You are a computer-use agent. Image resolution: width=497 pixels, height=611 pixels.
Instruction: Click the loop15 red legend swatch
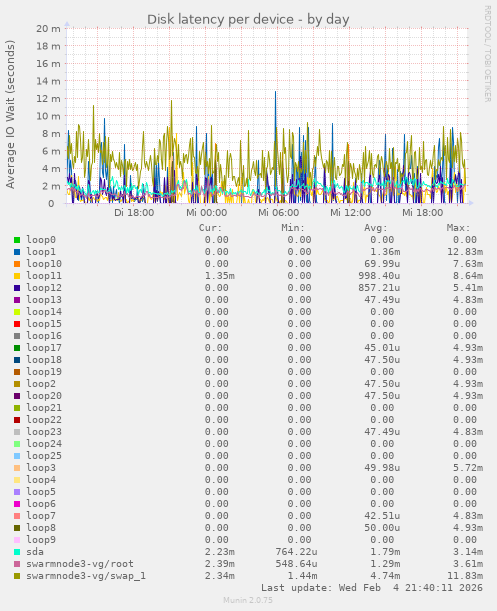click(17, 324)
